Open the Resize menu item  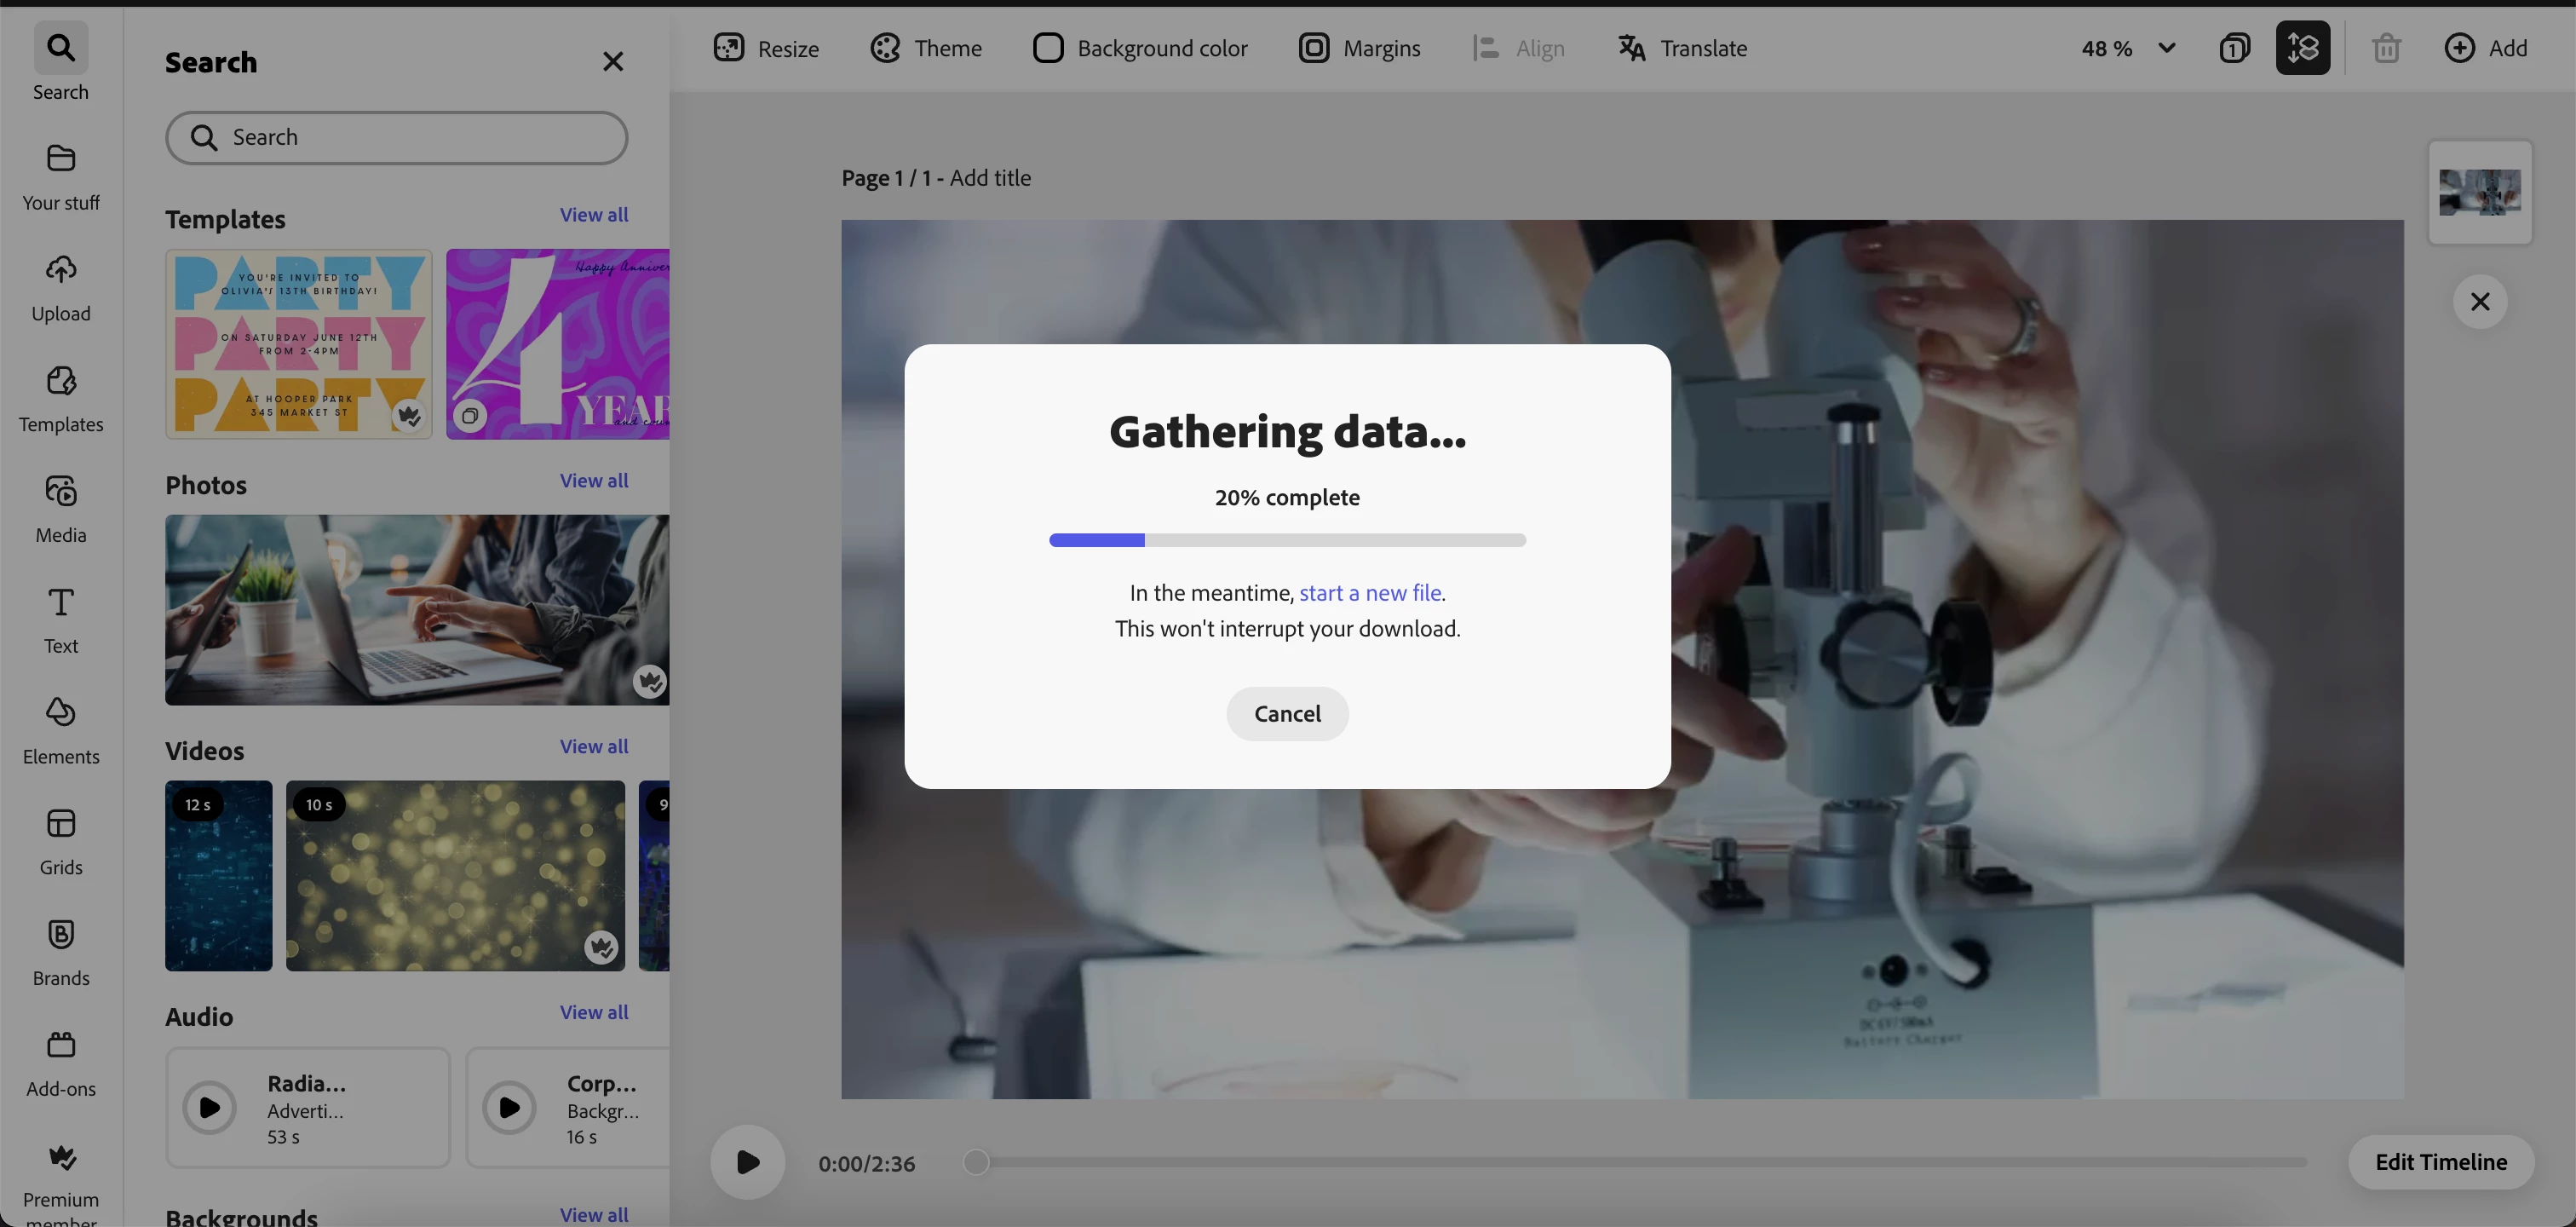766,48
